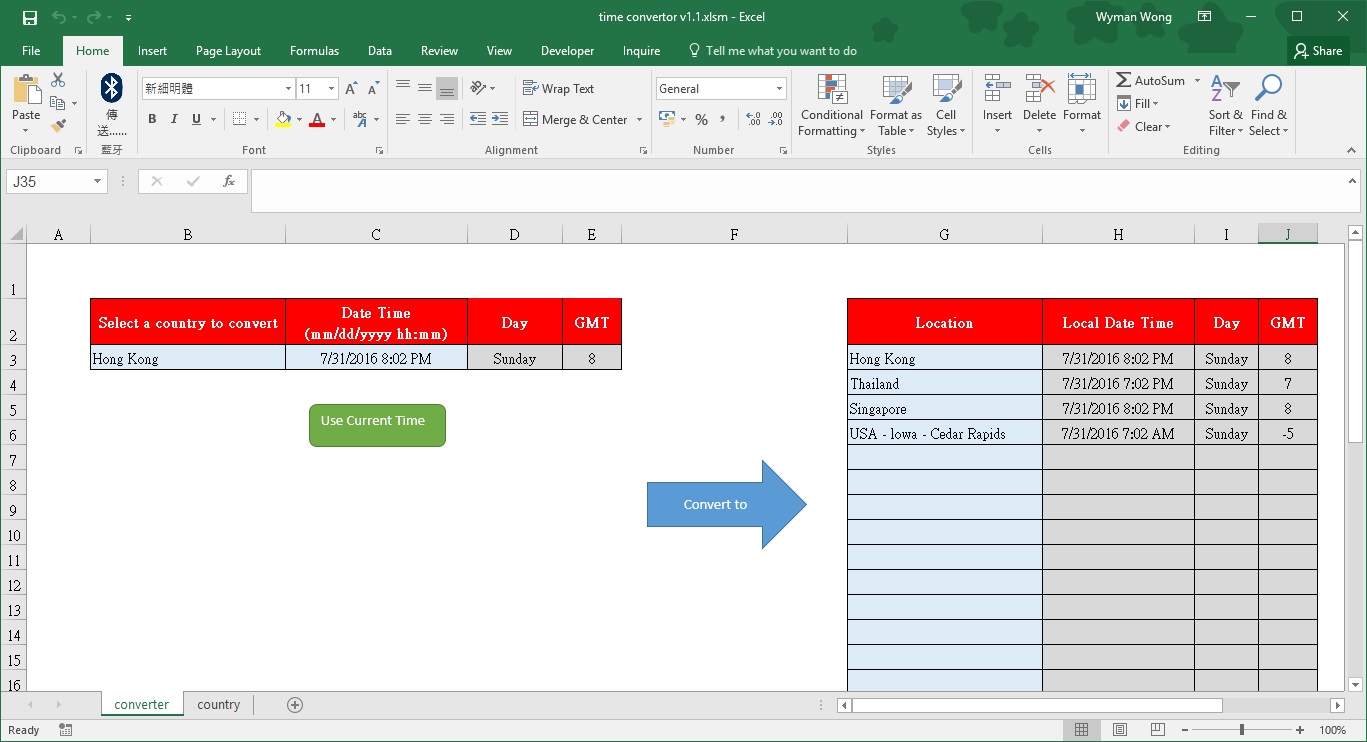The height and width of the screenshot is (742, 1367).
Task: Select the red Font Color swatch
Action: pyautogui.click(x=317, y=119)
